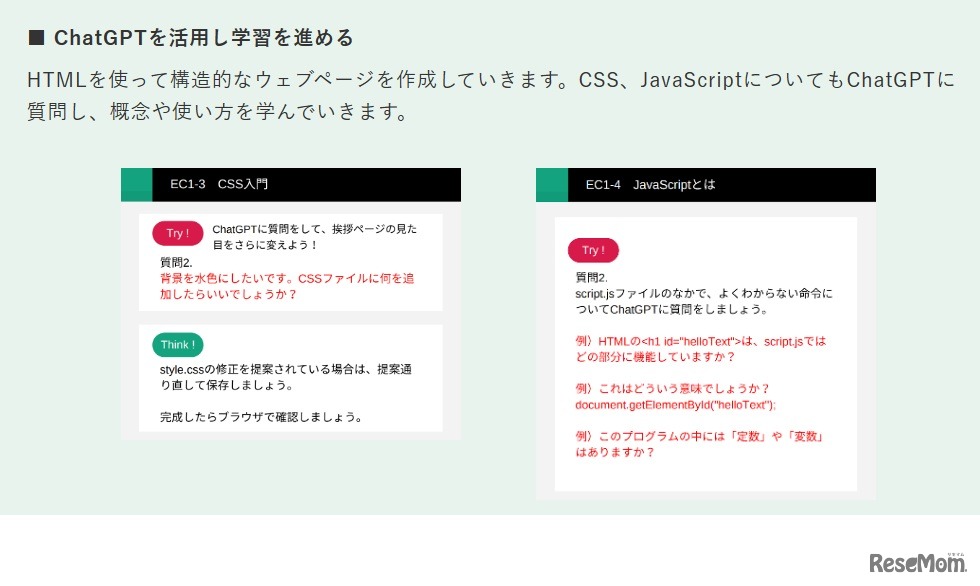Click the red Try! badge in the JavaScript slide
The image size is (980, 586).
[593, 251]
